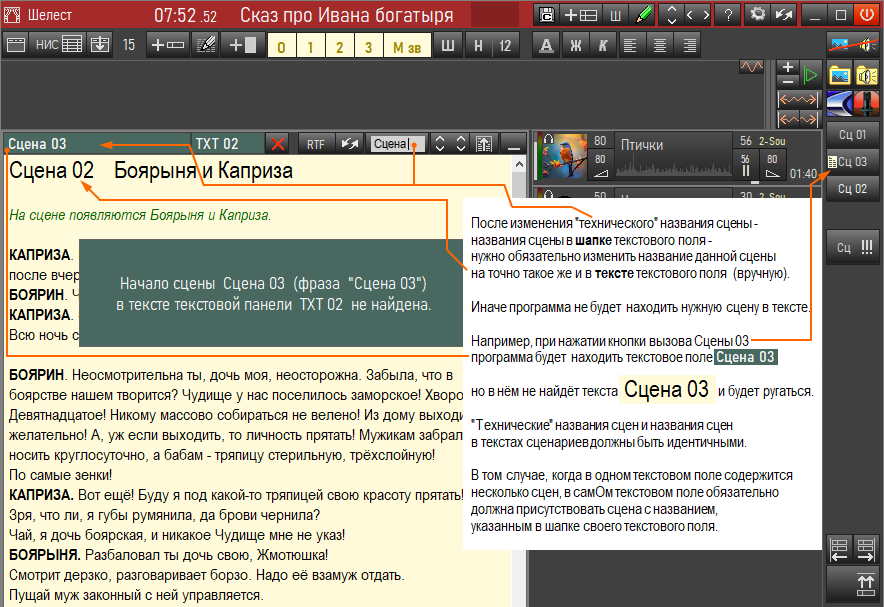Click the Сцена input field
The image size is (884, 607).
pyautogui.click(x=396, y=144)
